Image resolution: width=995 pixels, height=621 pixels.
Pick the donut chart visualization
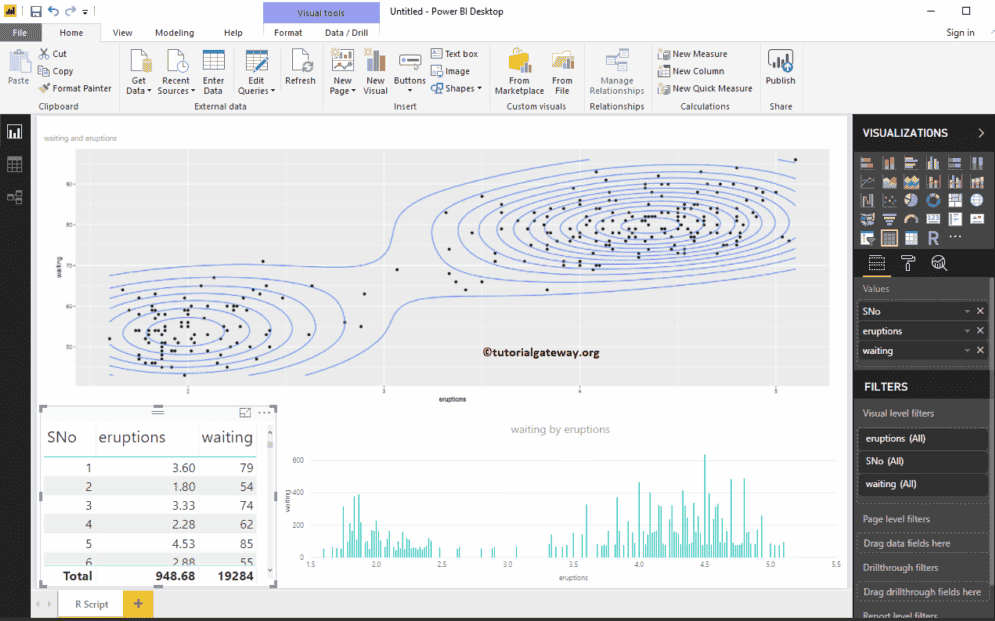tap(933, 201)
